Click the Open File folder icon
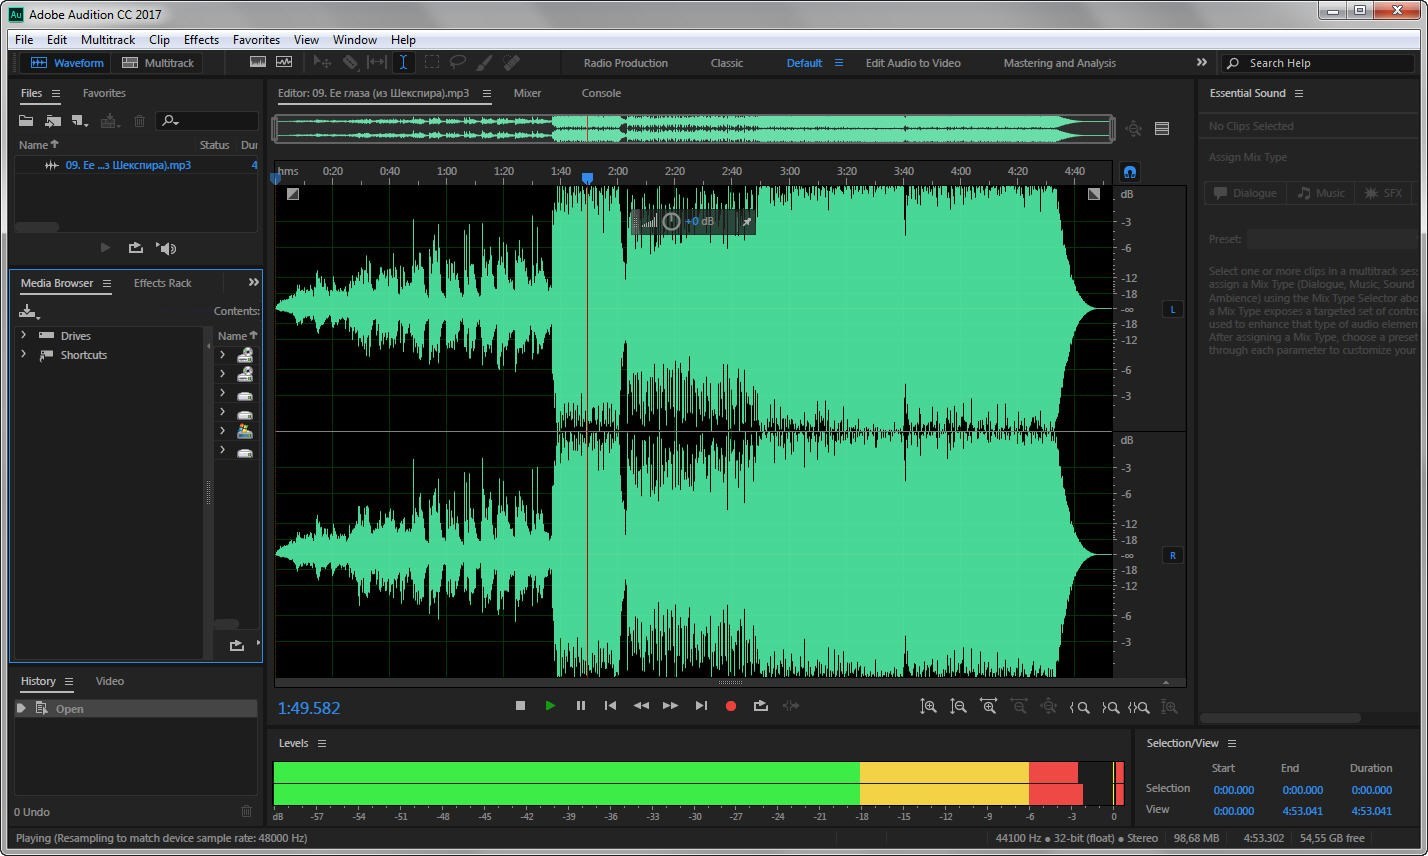Screen dimensions: 1428x856 click(x=26, y=121)
